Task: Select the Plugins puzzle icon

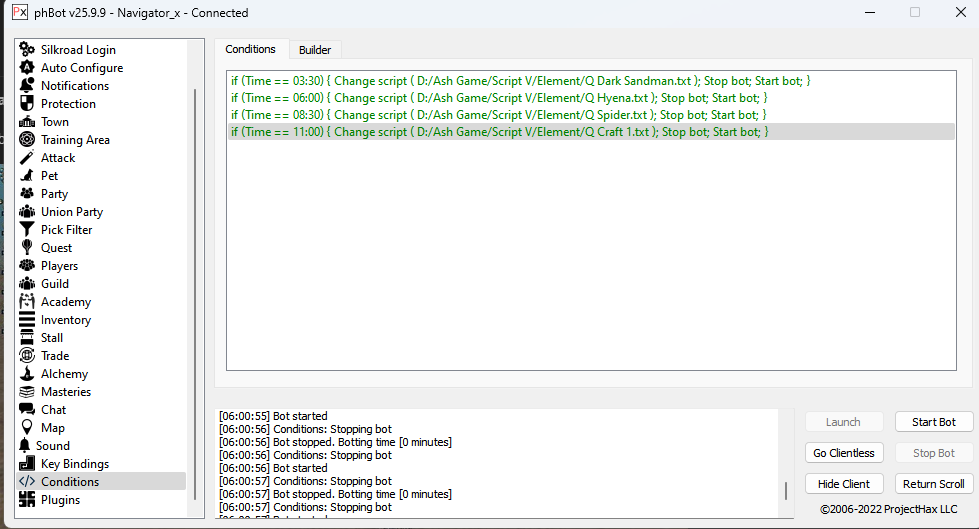Action: tap(27, 499)
